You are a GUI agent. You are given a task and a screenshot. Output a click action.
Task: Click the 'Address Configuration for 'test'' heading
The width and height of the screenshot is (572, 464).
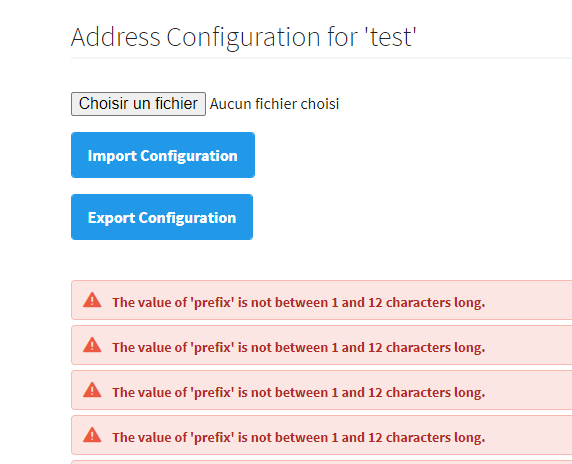coord(244,37)
